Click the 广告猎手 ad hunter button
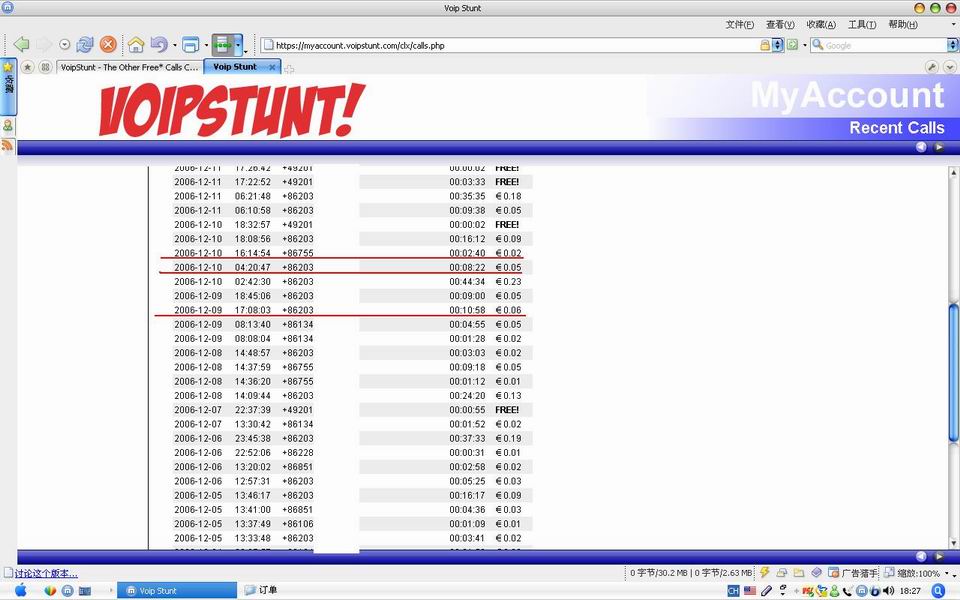960x600 pixels. tap(852, 573)
